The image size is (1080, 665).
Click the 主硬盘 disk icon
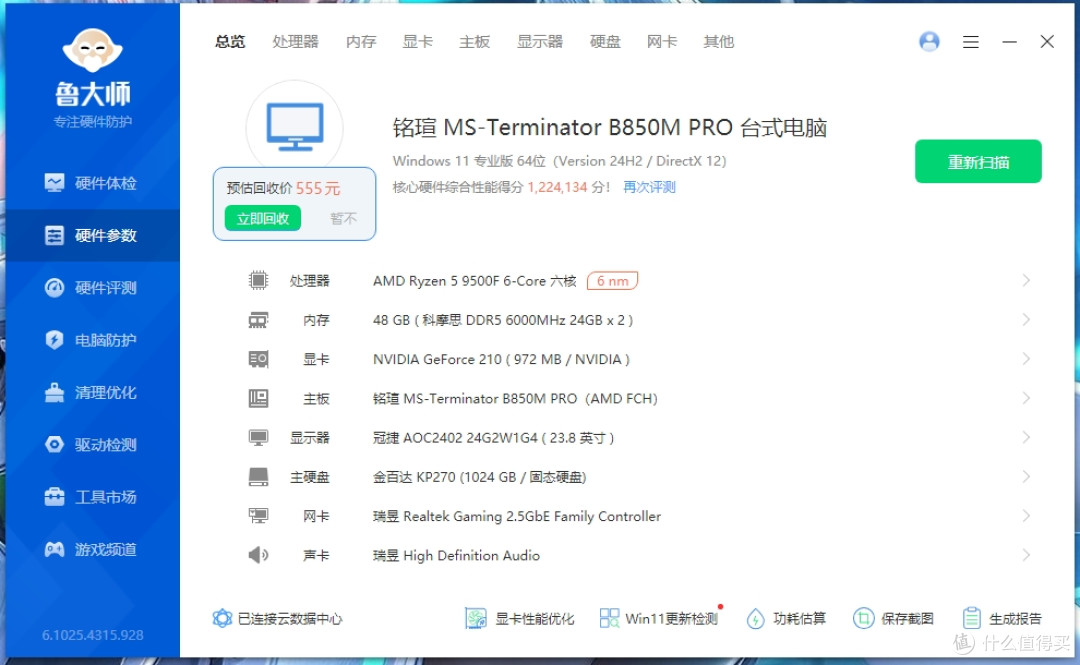tap(258, 477)
